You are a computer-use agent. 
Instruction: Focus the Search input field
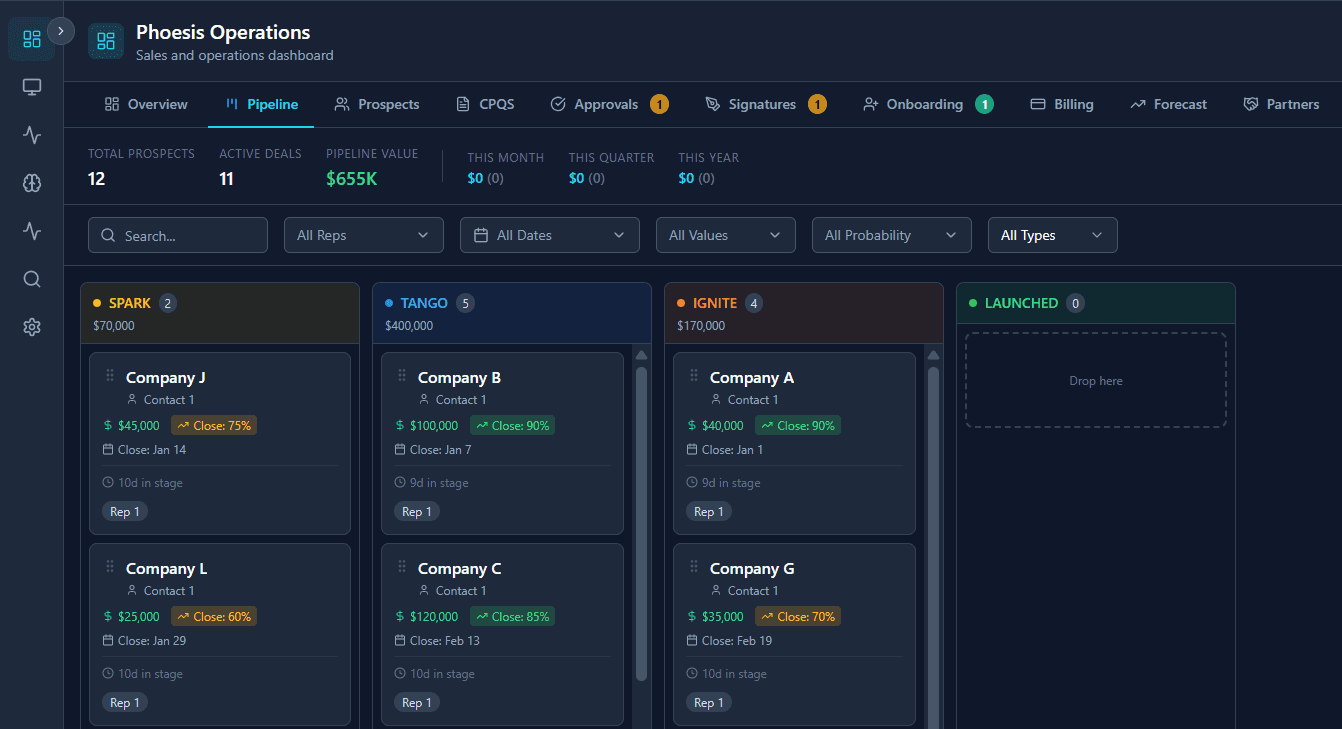point(178,235)
